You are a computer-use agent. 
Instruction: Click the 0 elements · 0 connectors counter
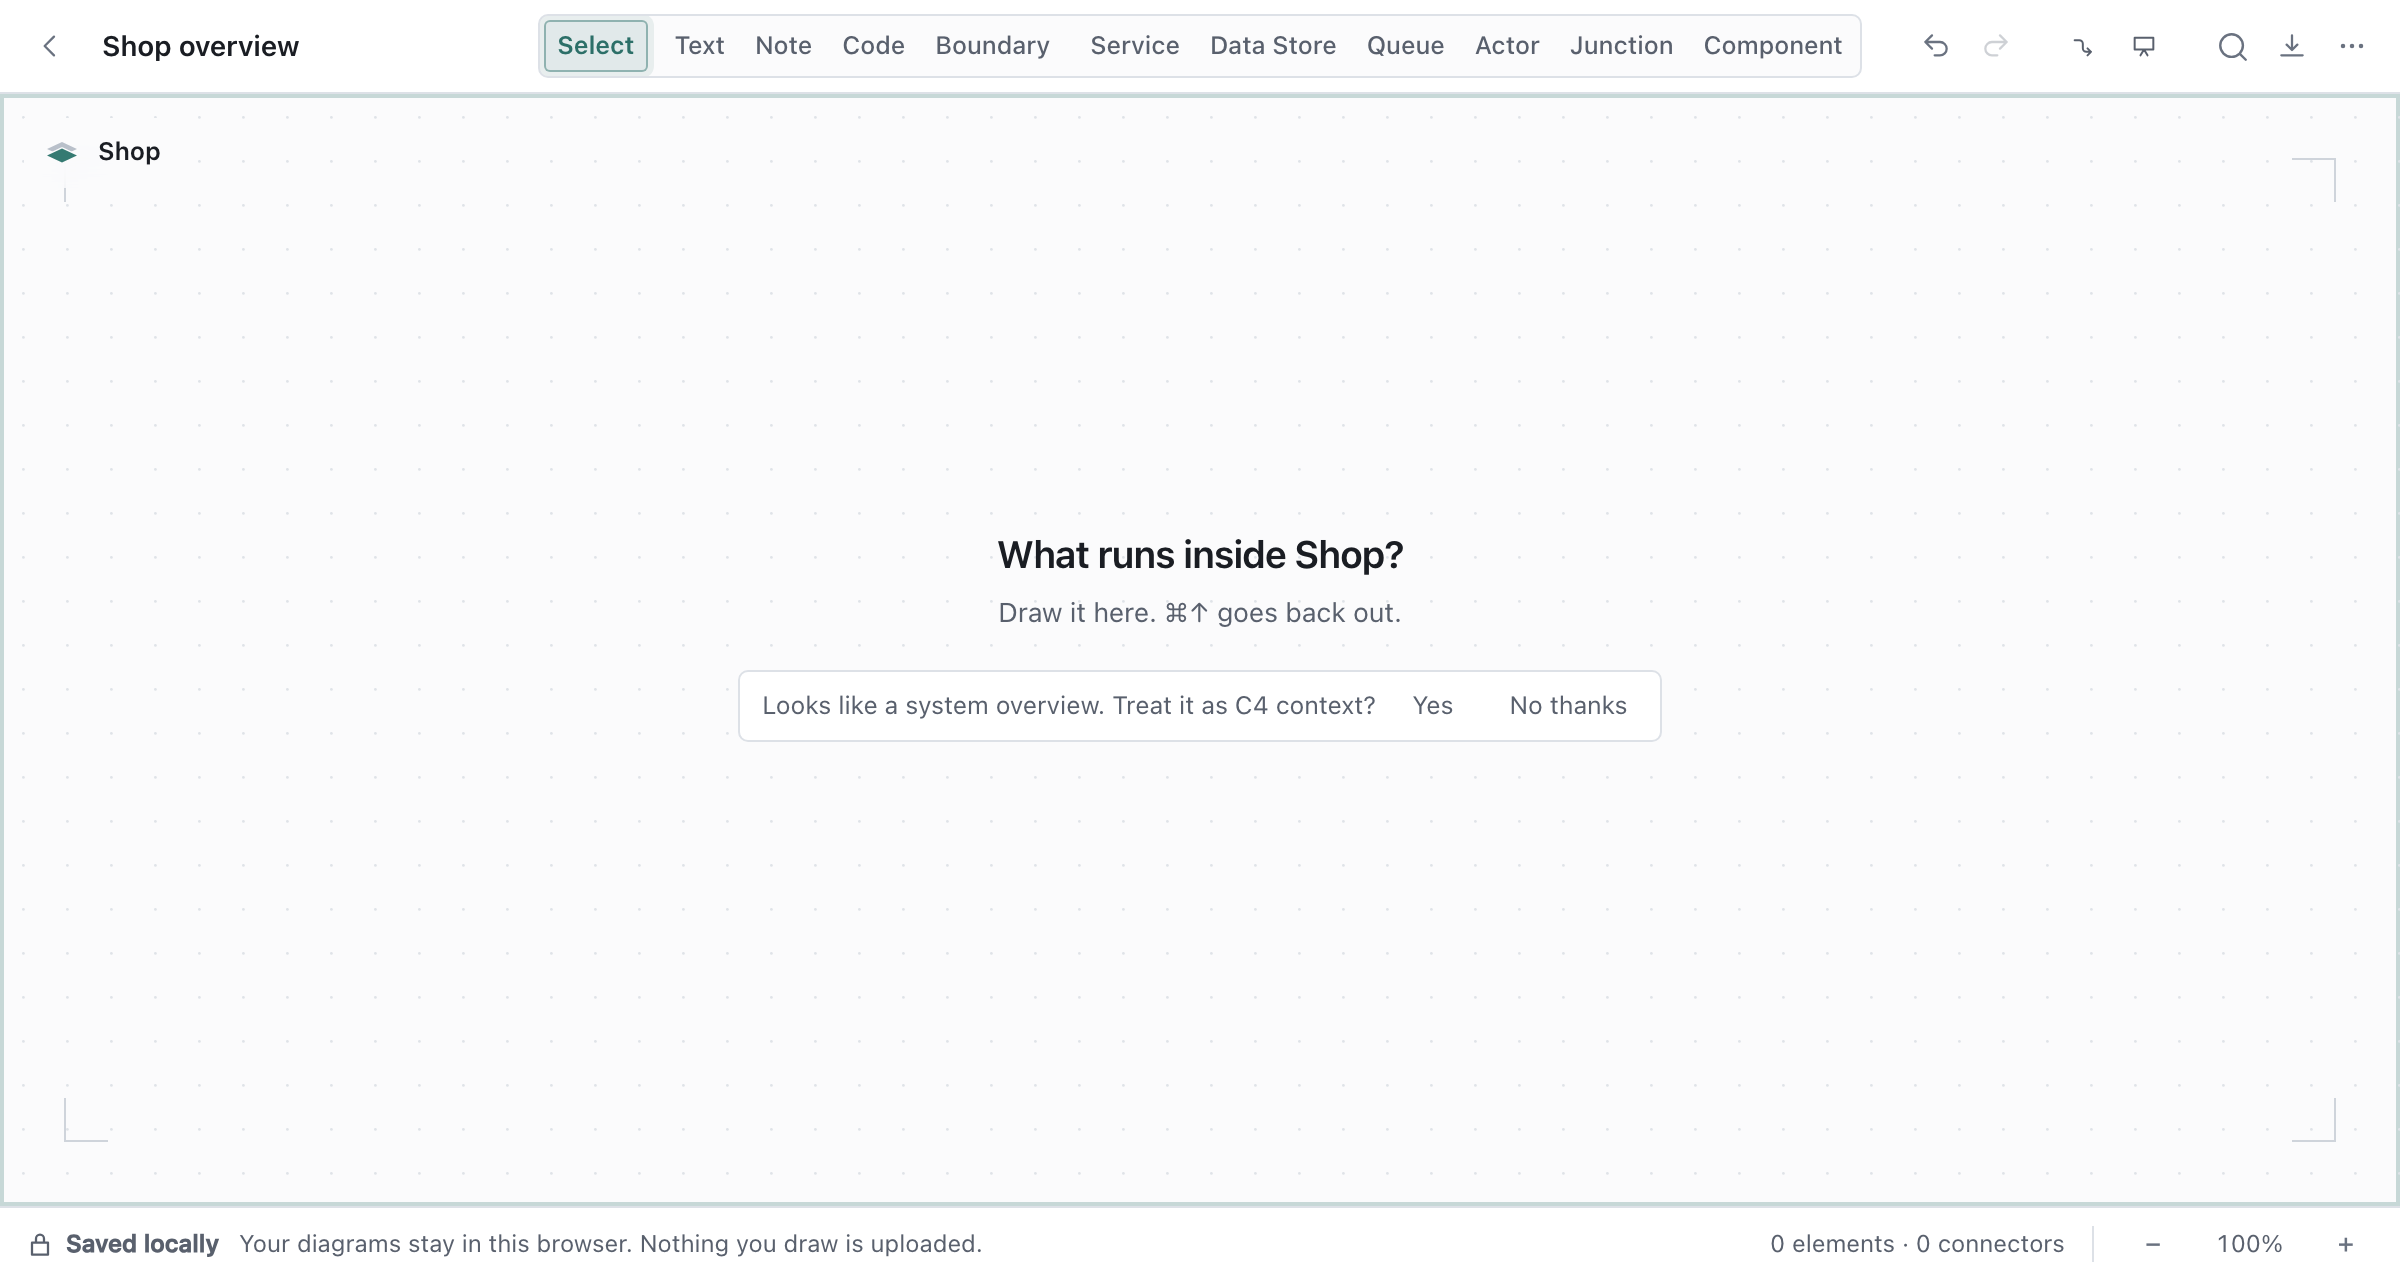(1917, 1244)
